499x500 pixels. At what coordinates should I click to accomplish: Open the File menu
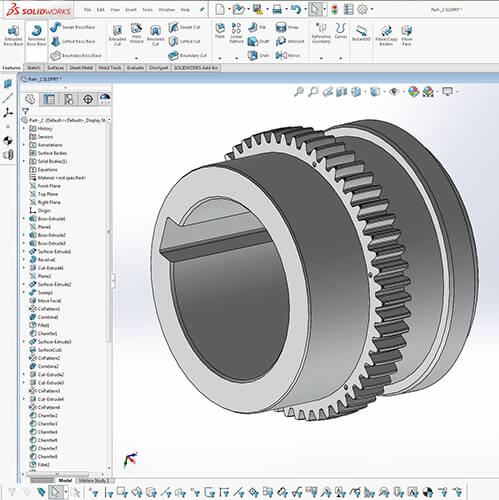click(x=87, y=10)
